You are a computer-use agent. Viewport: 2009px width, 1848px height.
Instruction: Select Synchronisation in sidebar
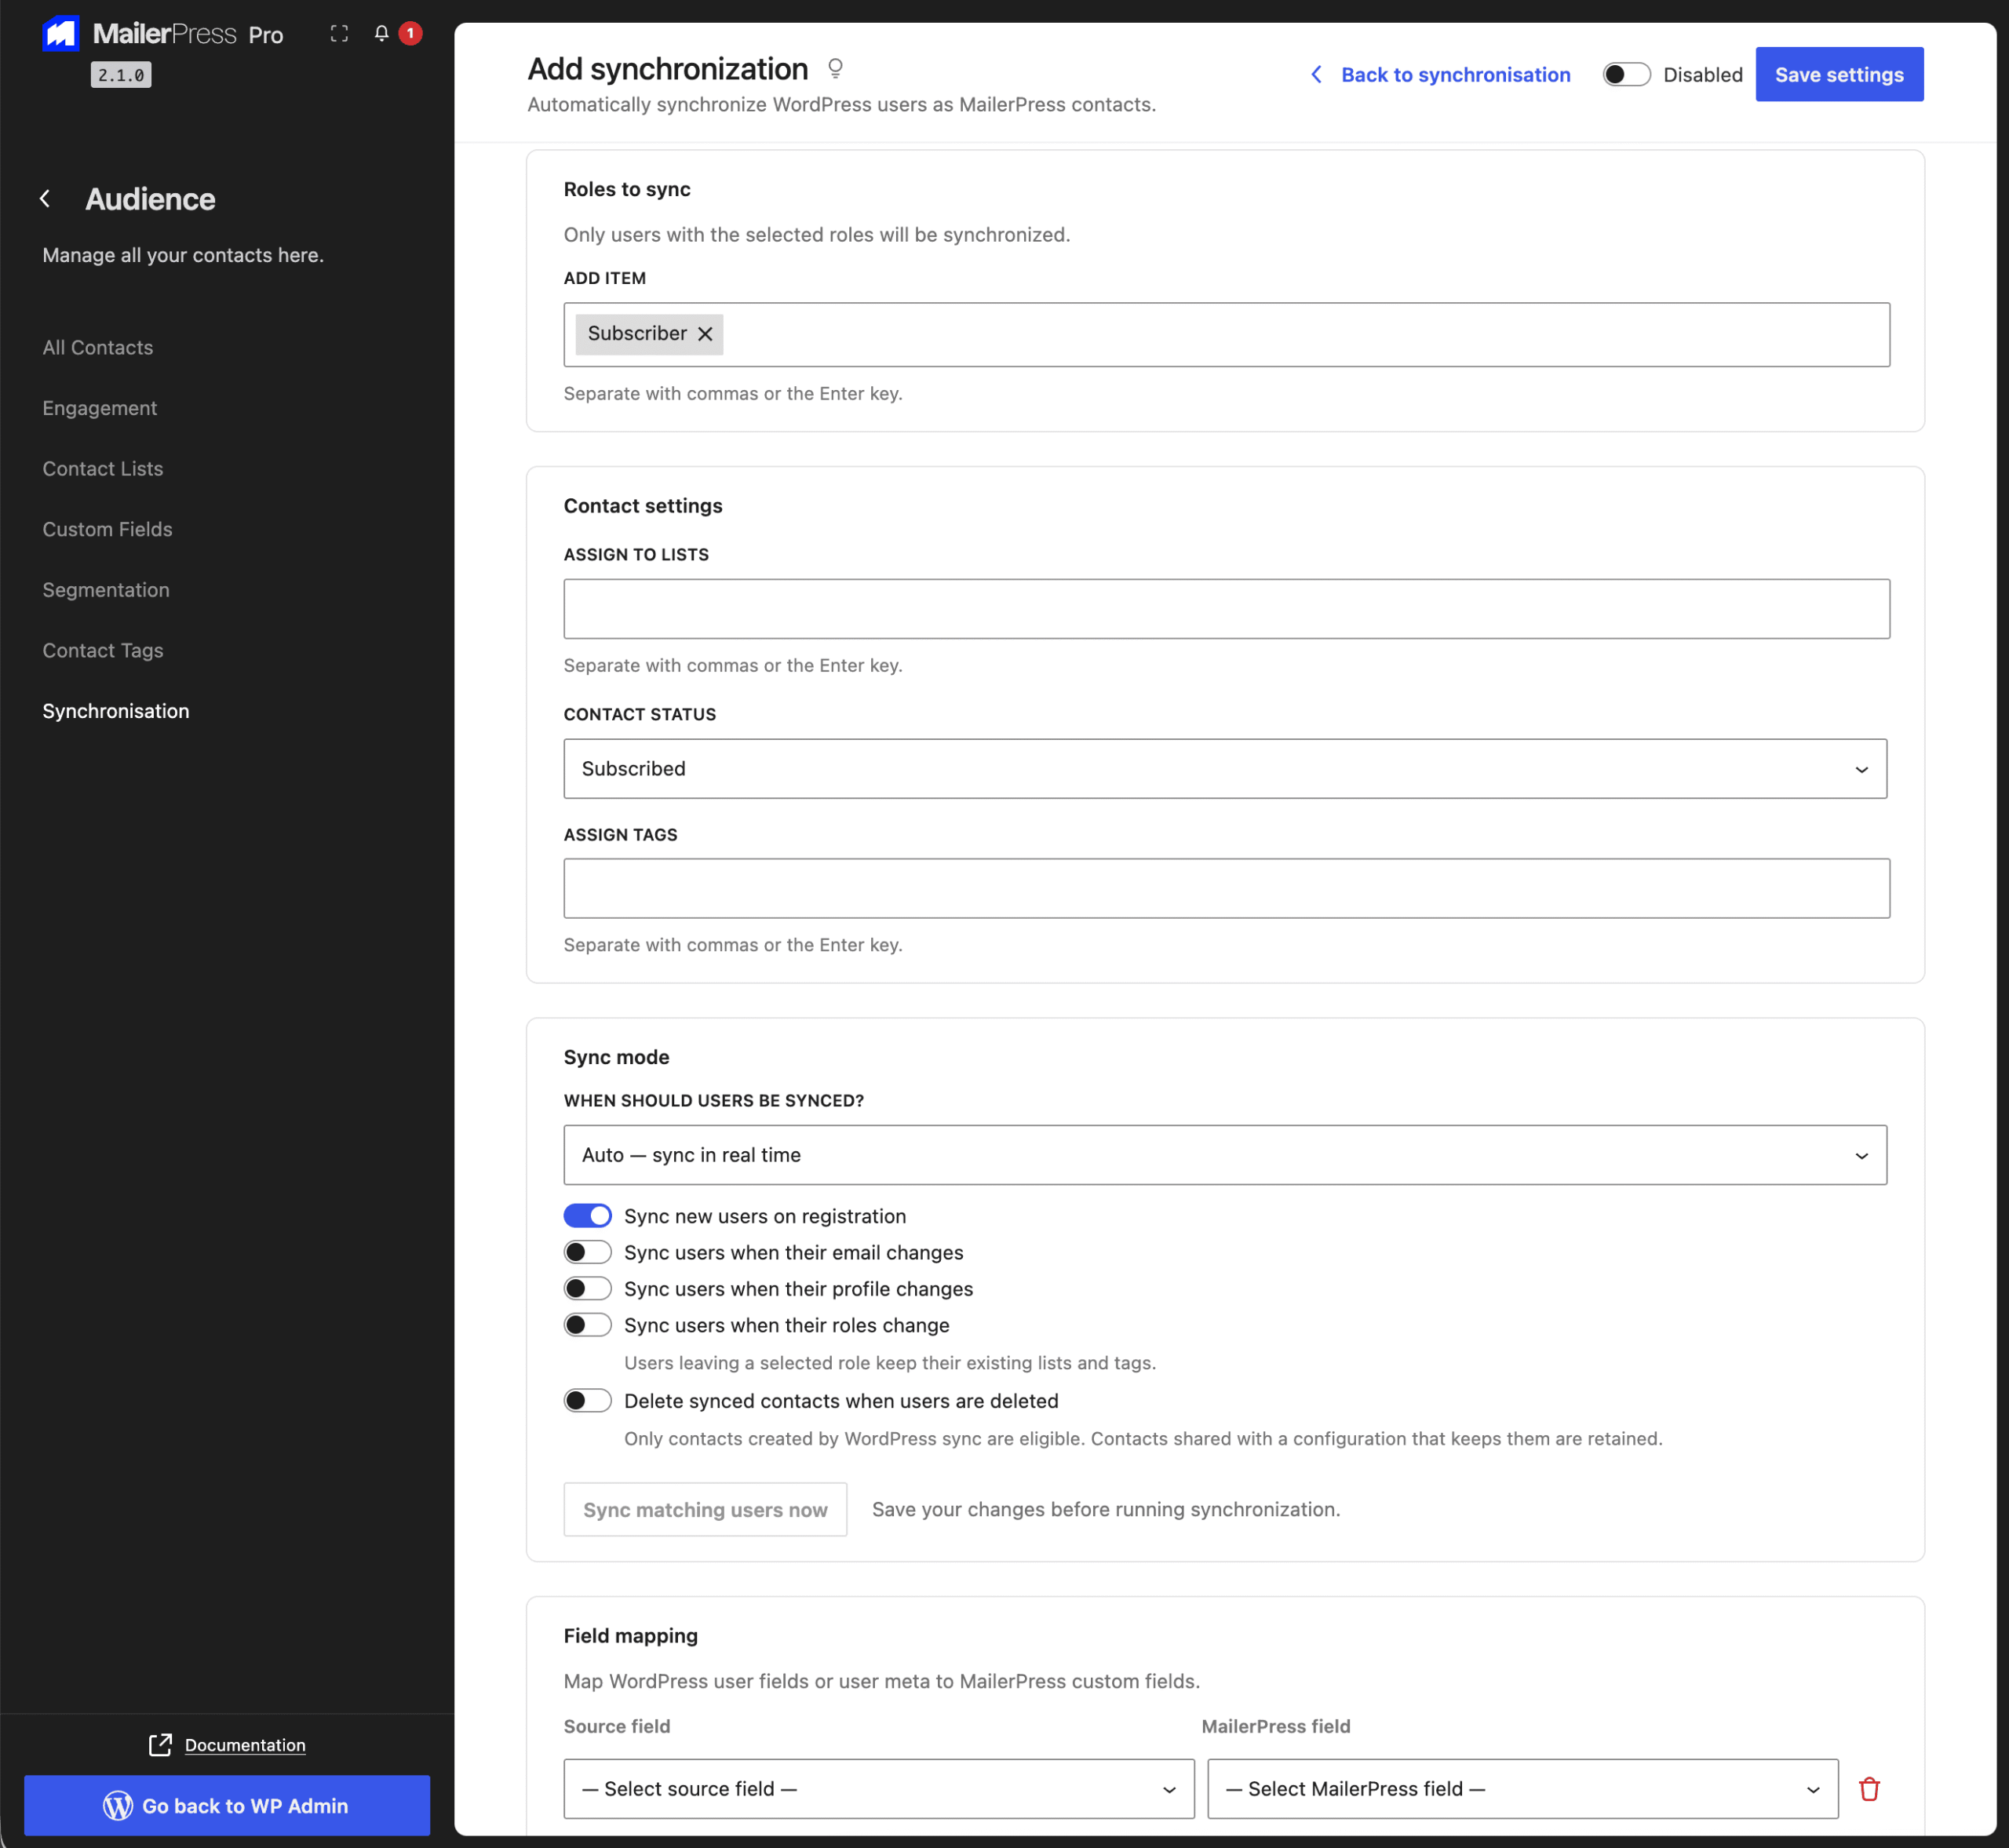(x=116, y=711)
